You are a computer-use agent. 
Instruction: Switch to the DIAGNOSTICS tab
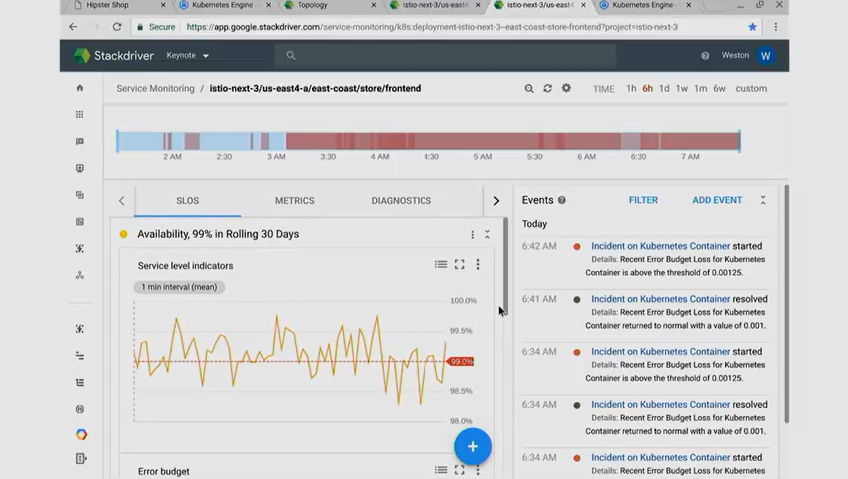(x=401, y=201)
